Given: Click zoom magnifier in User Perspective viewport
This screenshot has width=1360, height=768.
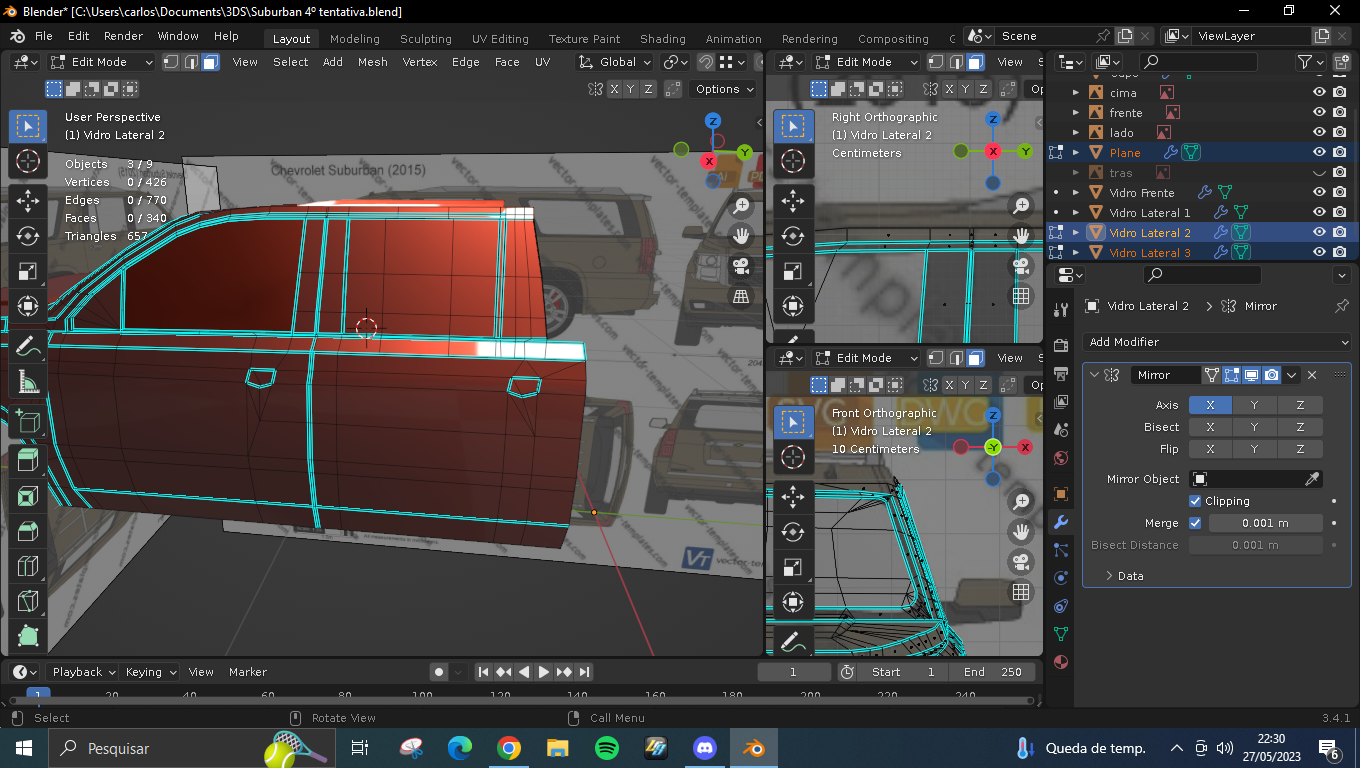Looking at the screenshot, I should pyautogui.click(x=741, y=206).
